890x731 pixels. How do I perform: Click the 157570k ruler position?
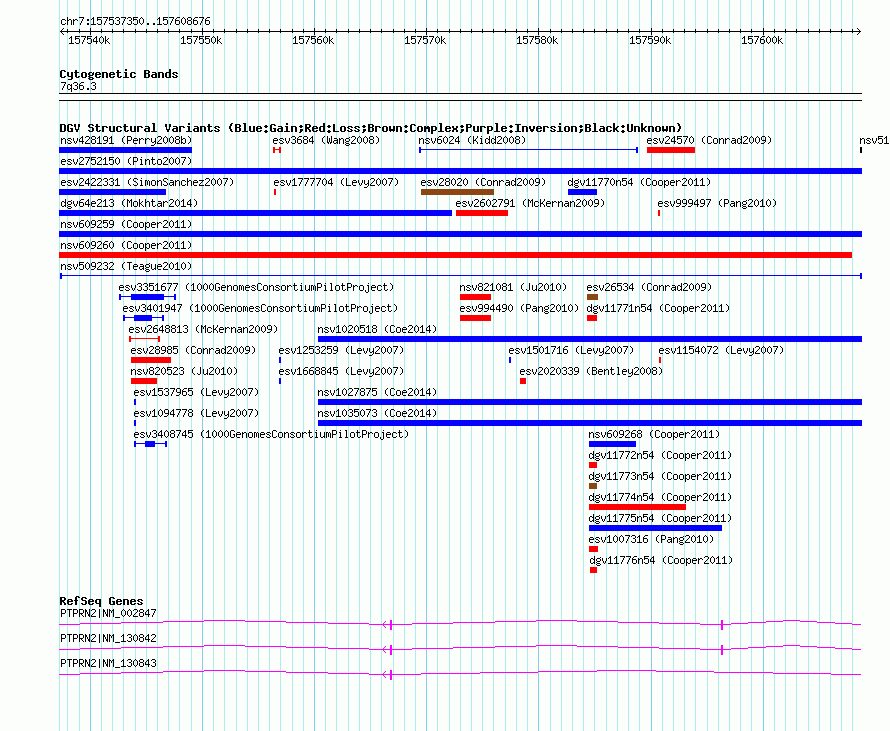point(425,40)
